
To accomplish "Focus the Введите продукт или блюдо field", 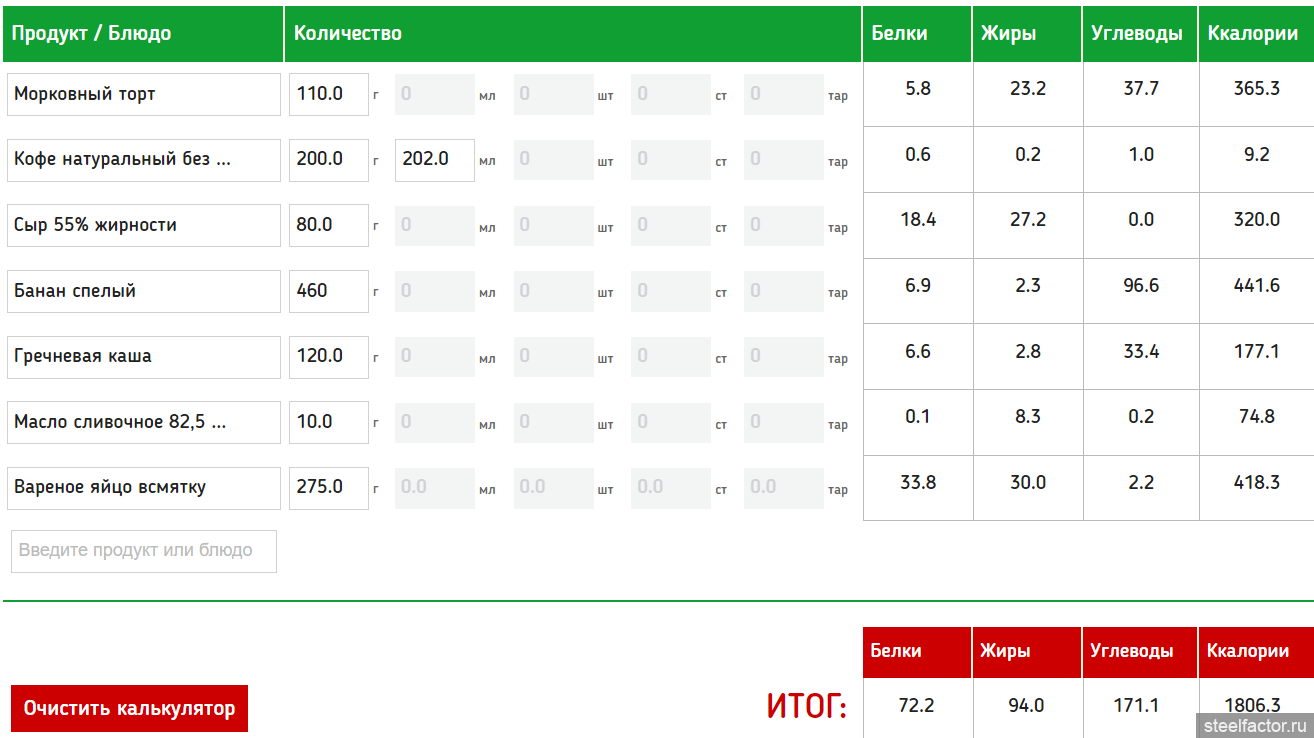I will pyautogui.click(x=144, y=551).
